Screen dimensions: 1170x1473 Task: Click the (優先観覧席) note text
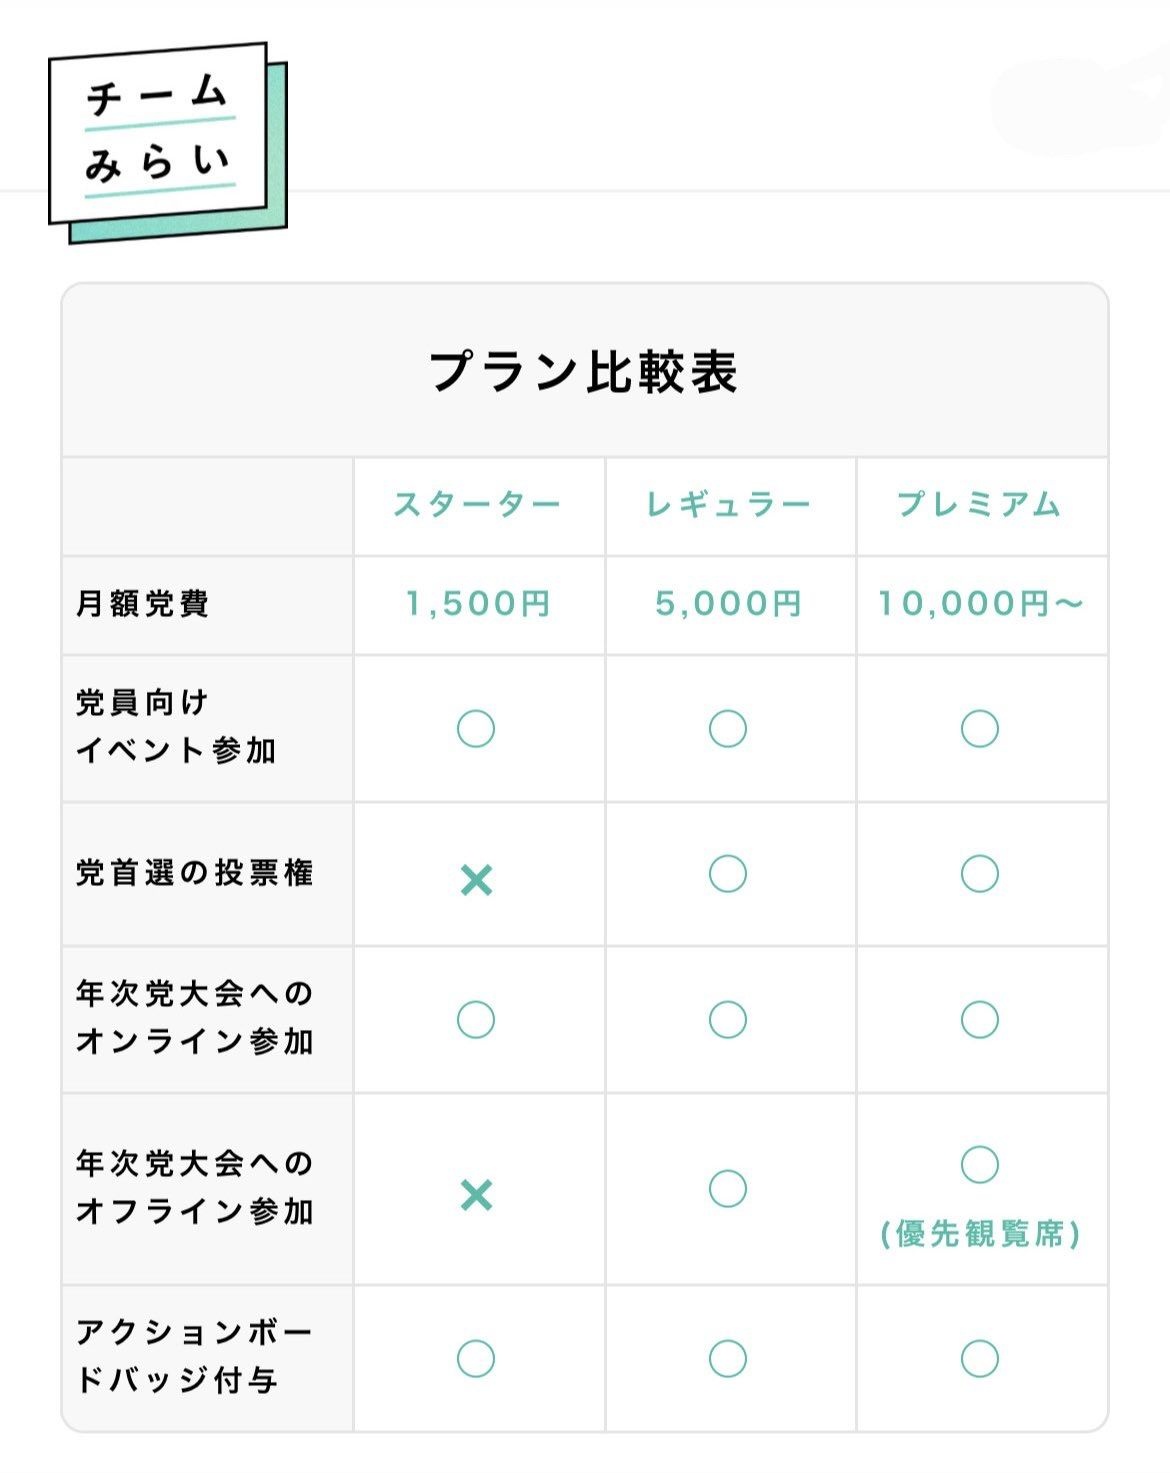(x=980, y=1234)
